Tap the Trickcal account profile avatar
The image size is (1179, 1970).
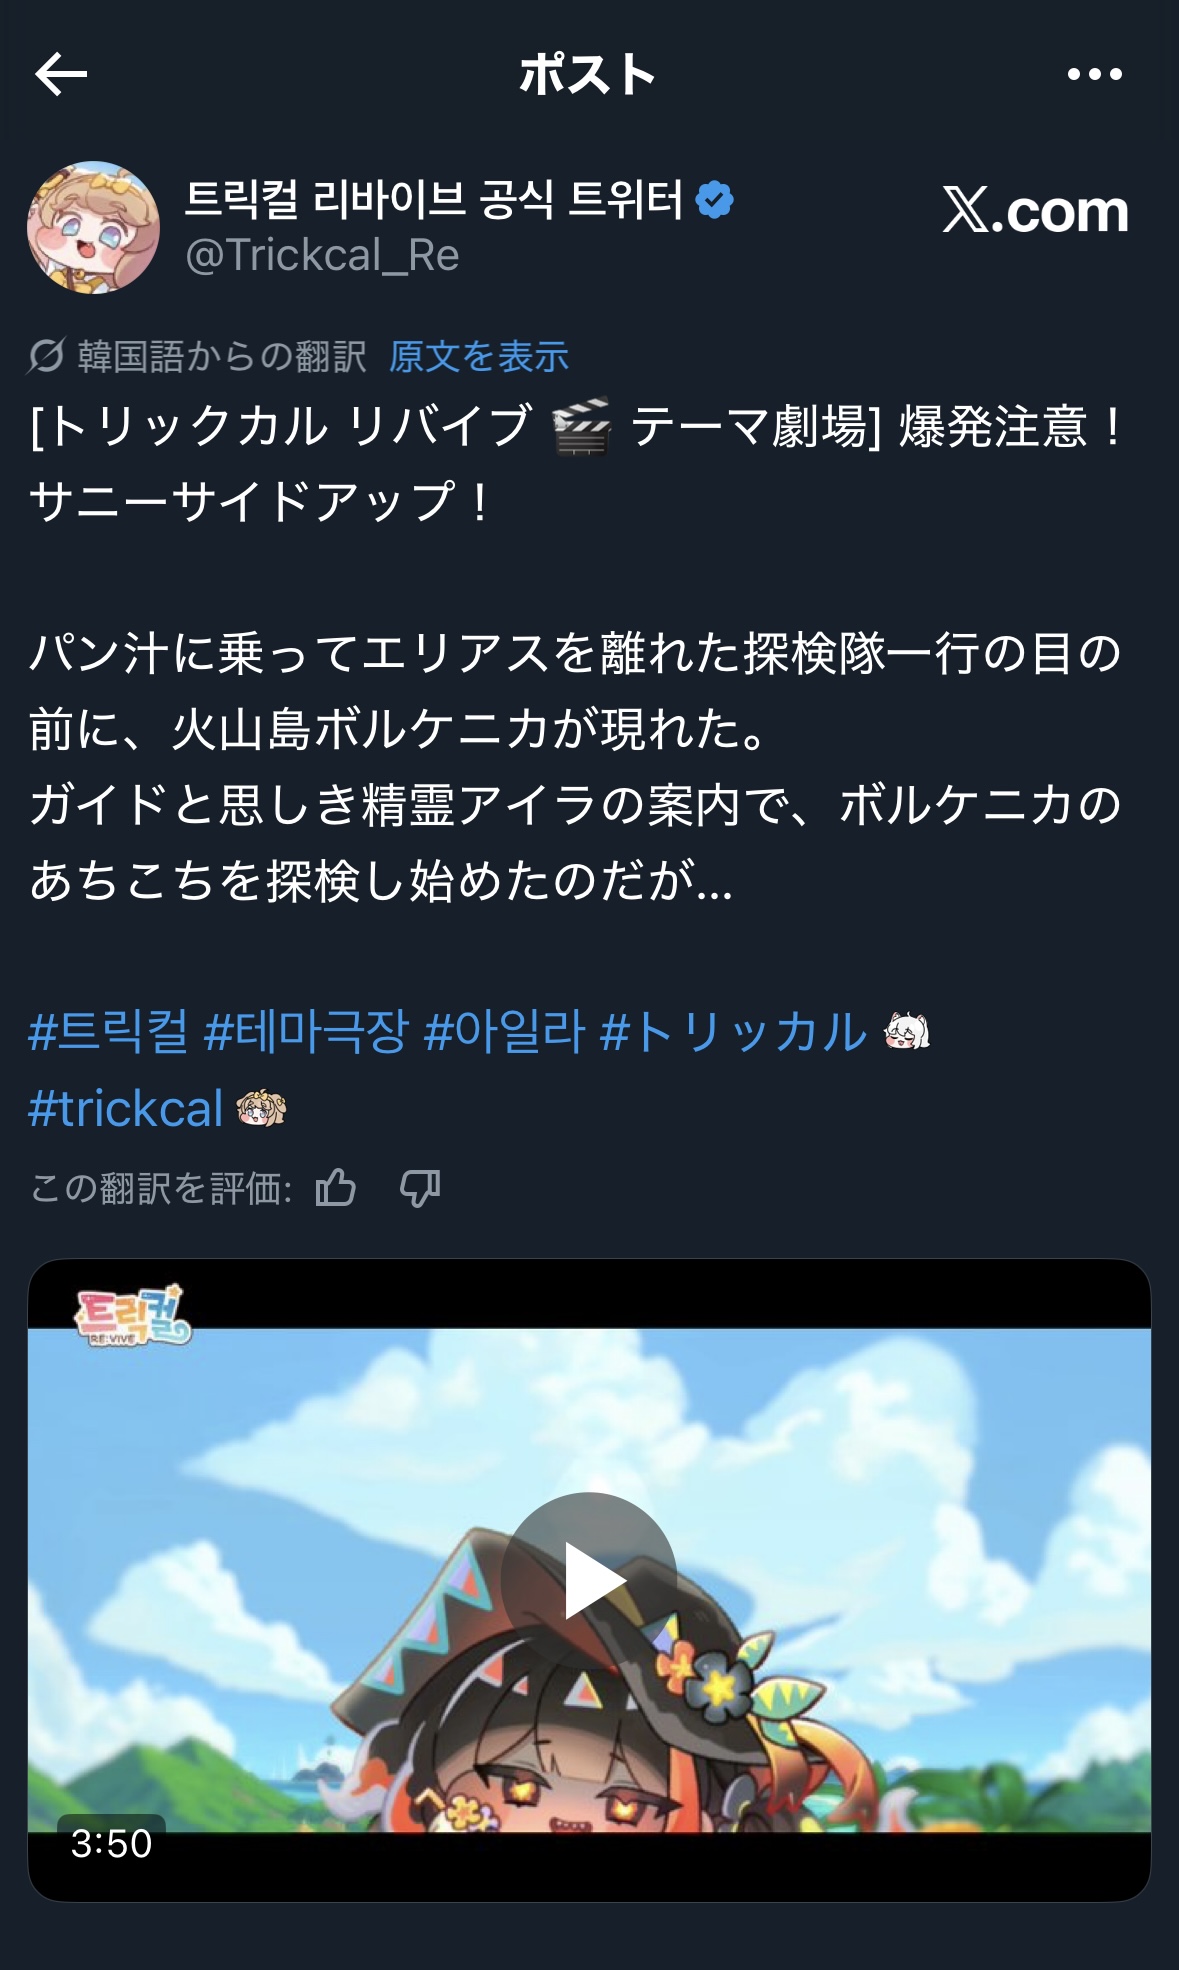93,227
